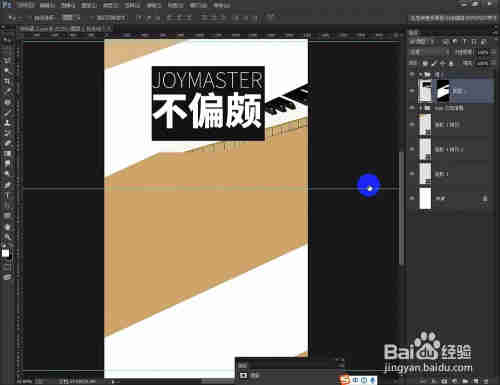Select the Brush tool

pyautogui.click(x=7, y=112)
